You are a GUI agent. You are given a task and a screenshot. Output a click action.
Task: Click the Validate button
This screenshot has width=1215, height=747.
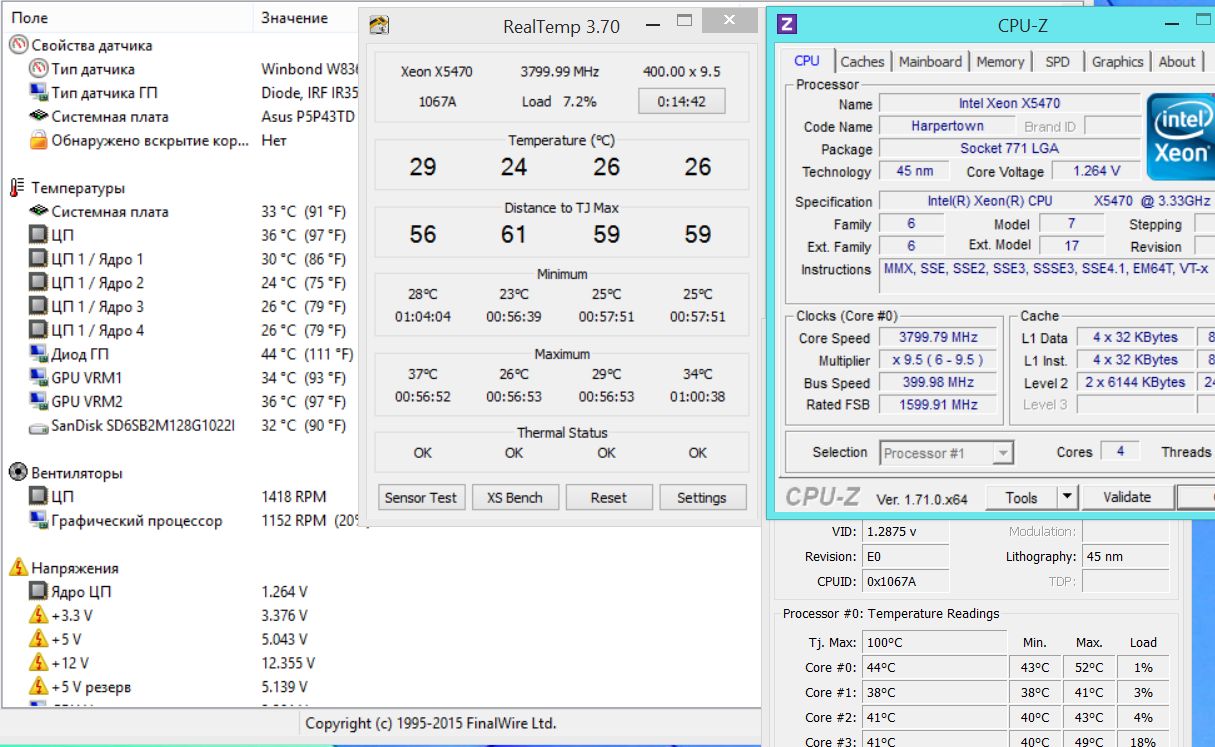1127,497
